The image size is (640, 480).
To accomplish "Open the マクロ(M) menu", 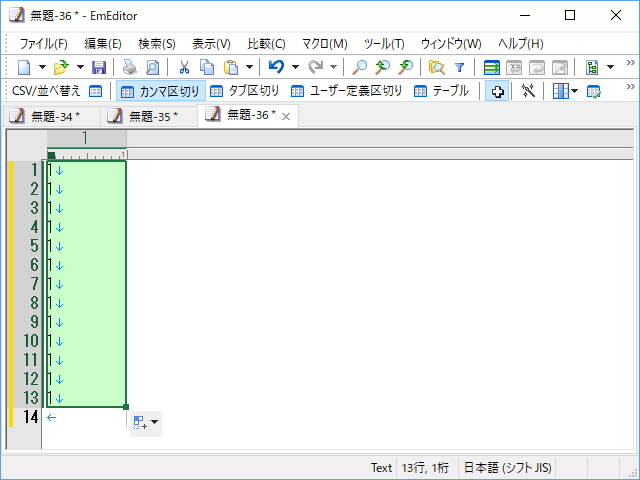I will (x=324, y=43).
